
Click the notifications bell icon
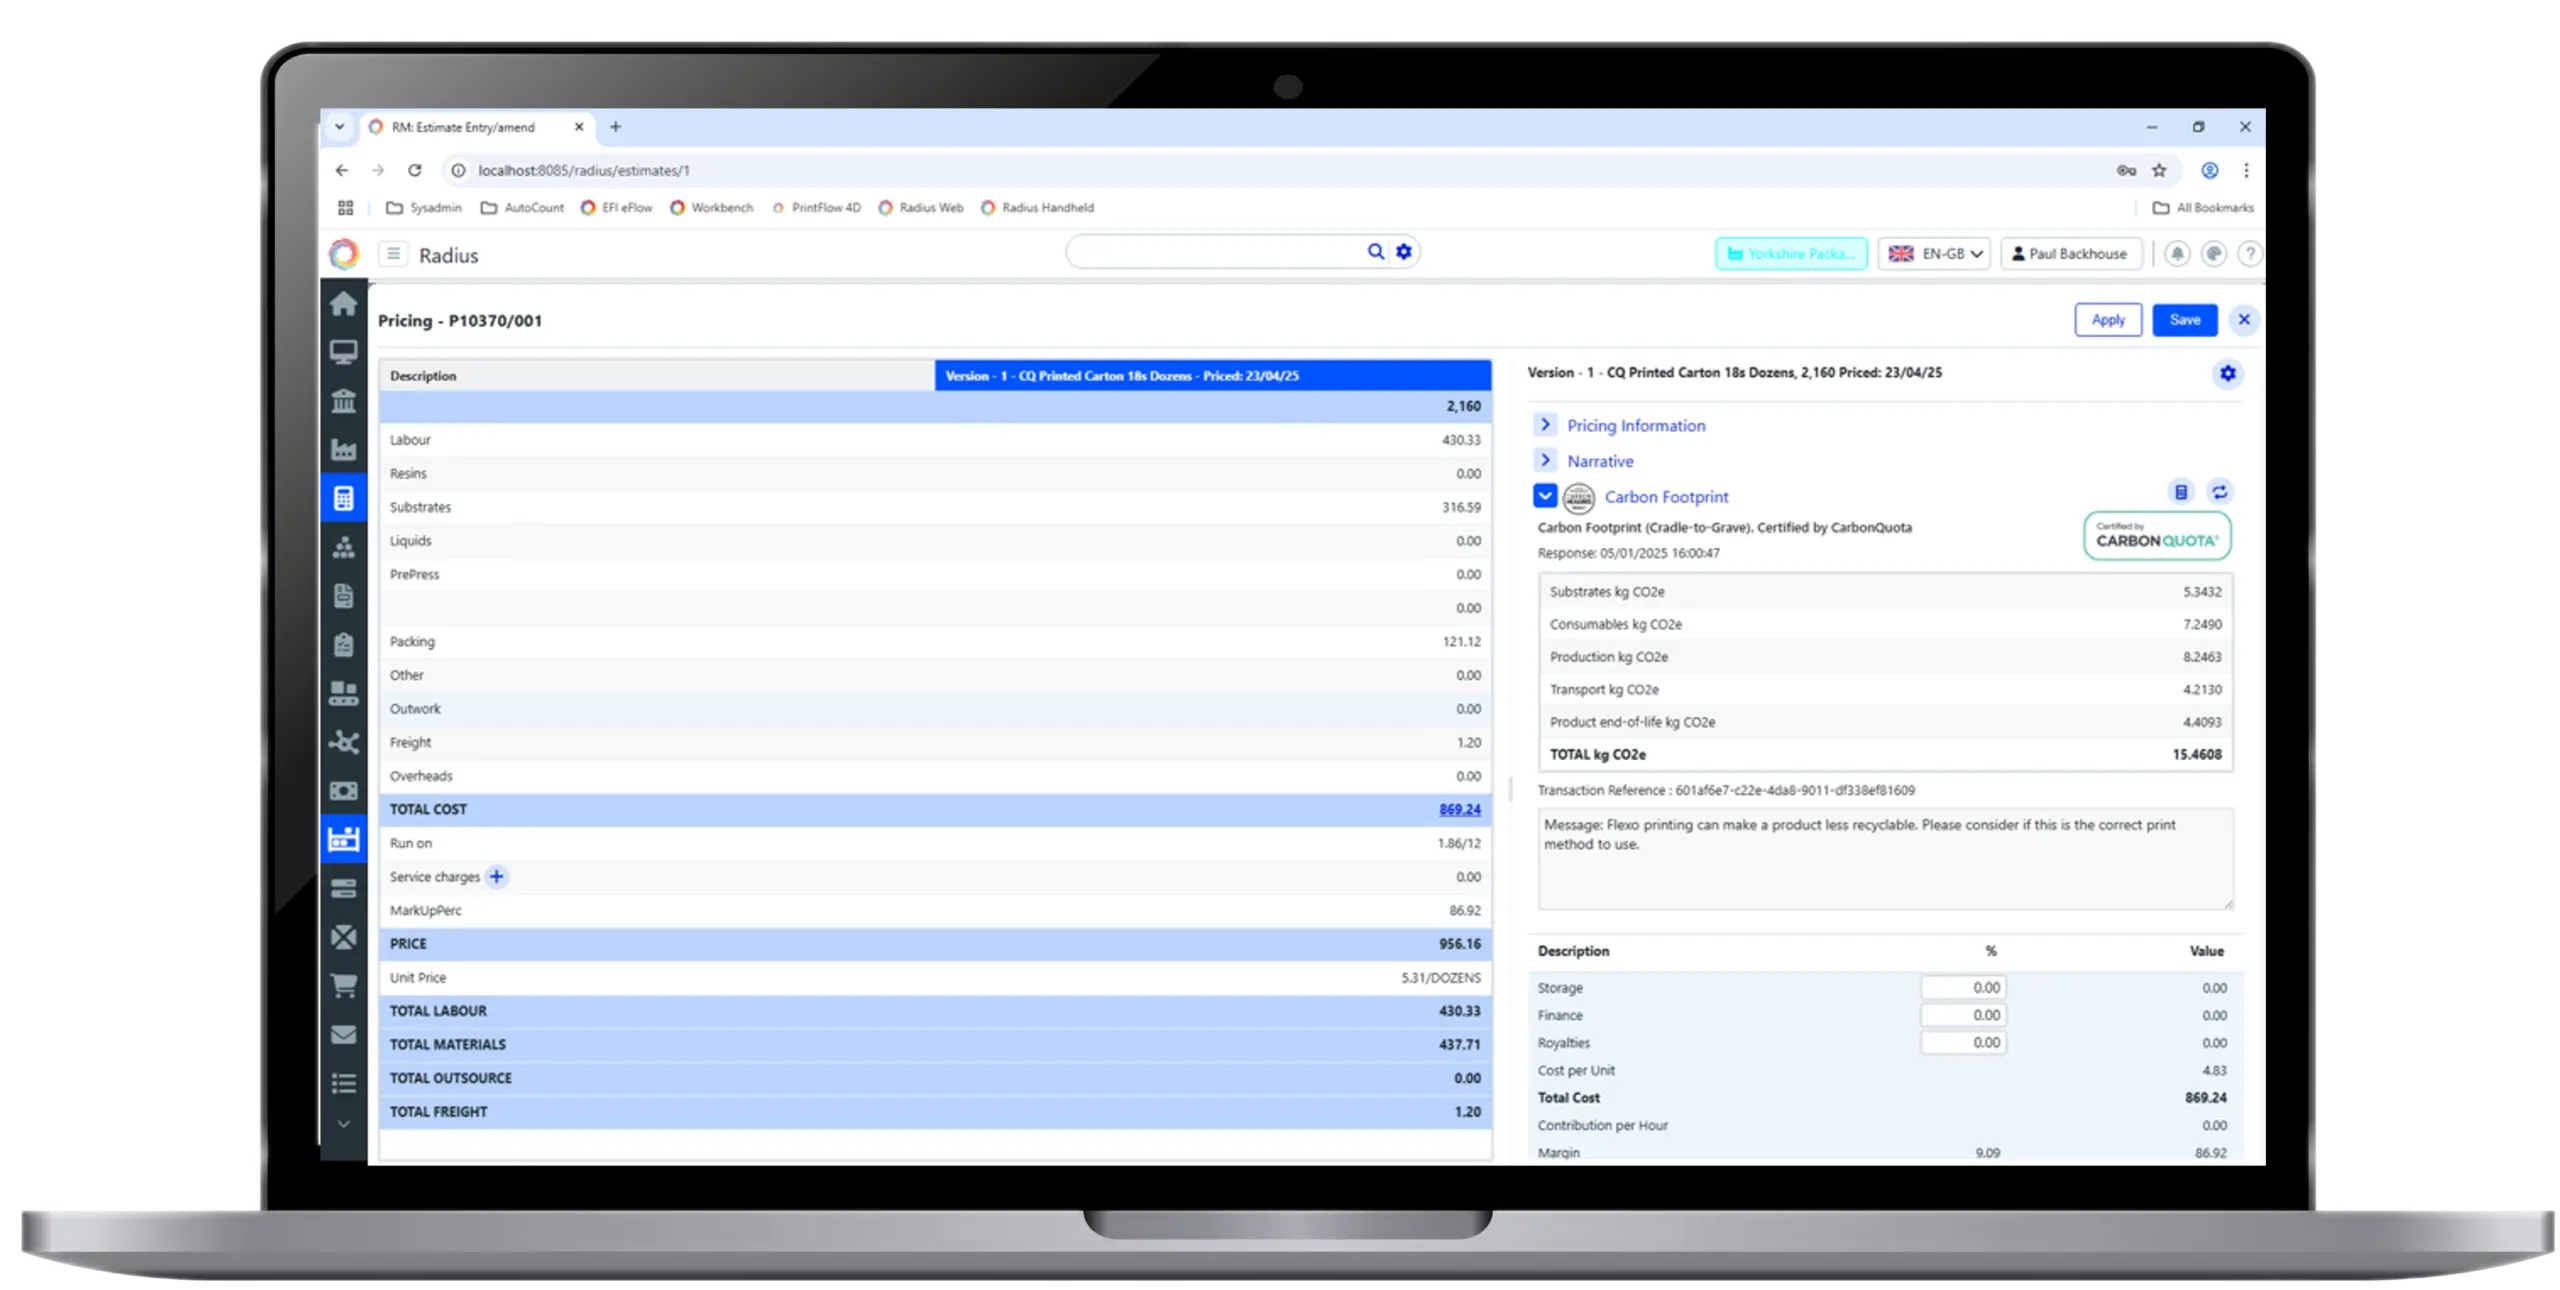point(2176,253)
